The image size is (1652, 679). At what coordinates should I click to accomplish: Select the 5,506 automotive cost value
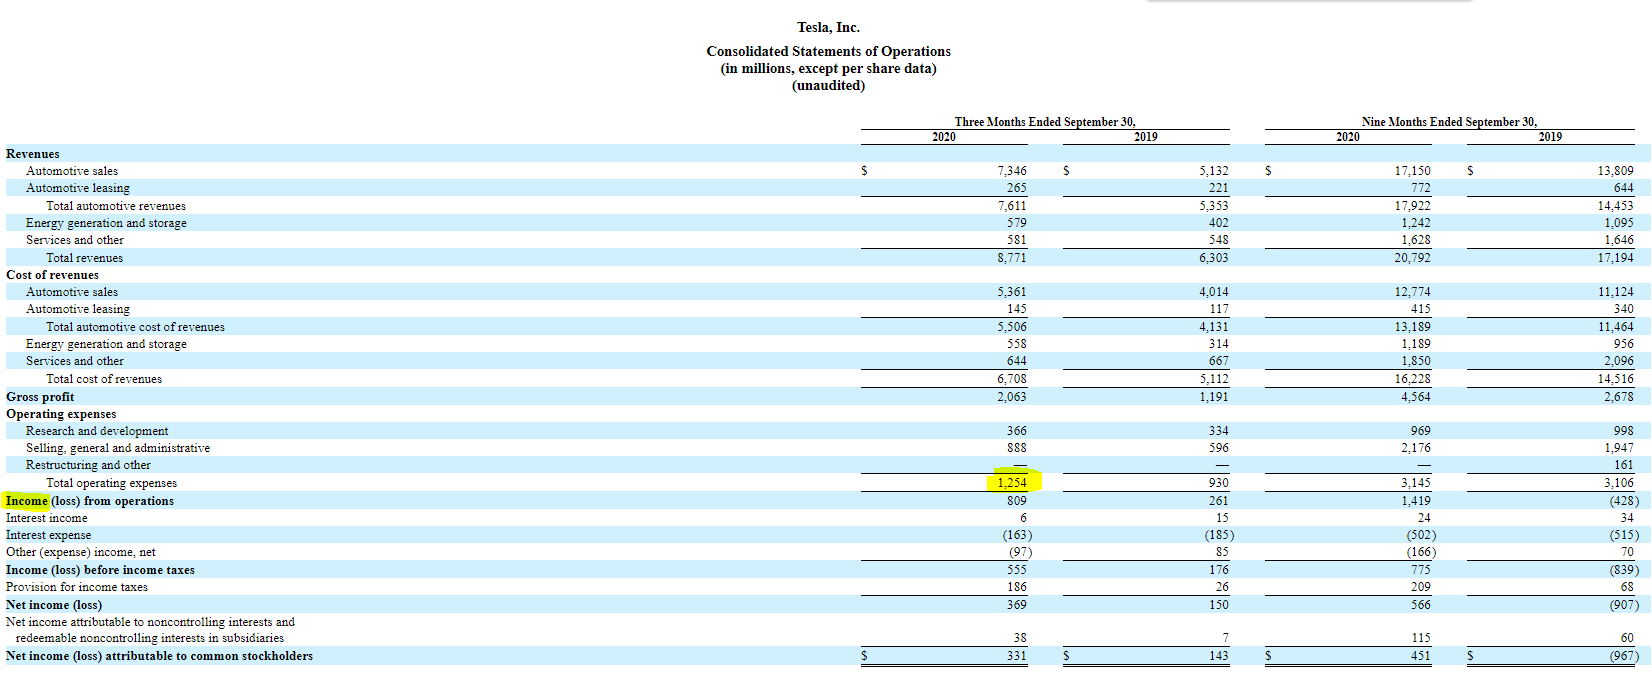tap(1012, 327)
